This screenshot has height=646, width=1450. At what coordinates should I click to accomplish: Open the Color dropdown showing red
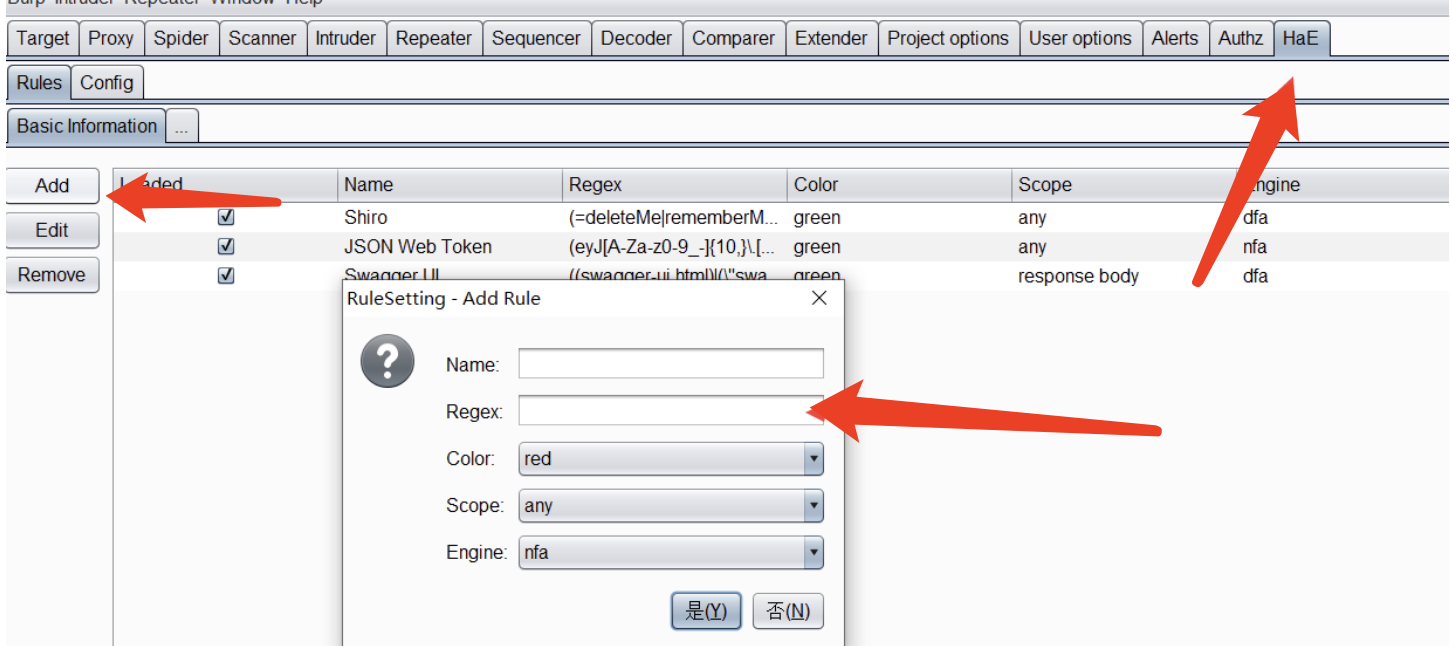670,459
